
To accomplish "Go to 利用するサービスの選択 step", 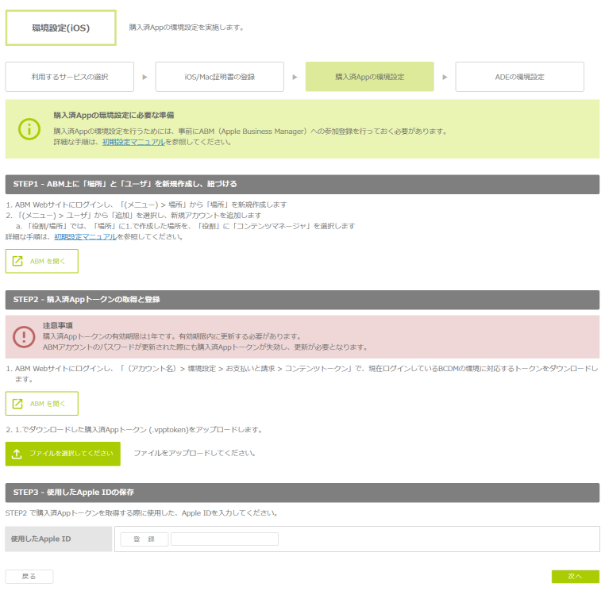I will click(70, 76).
